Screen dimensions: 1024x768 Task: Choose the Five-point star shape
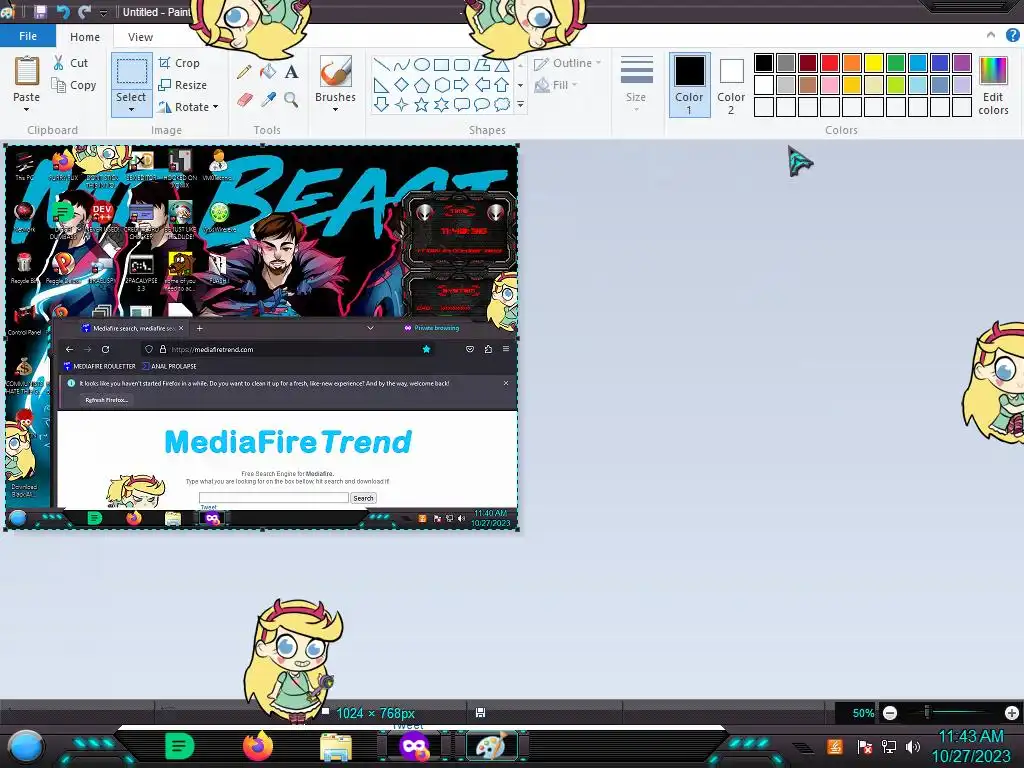[x=422, y=104]
